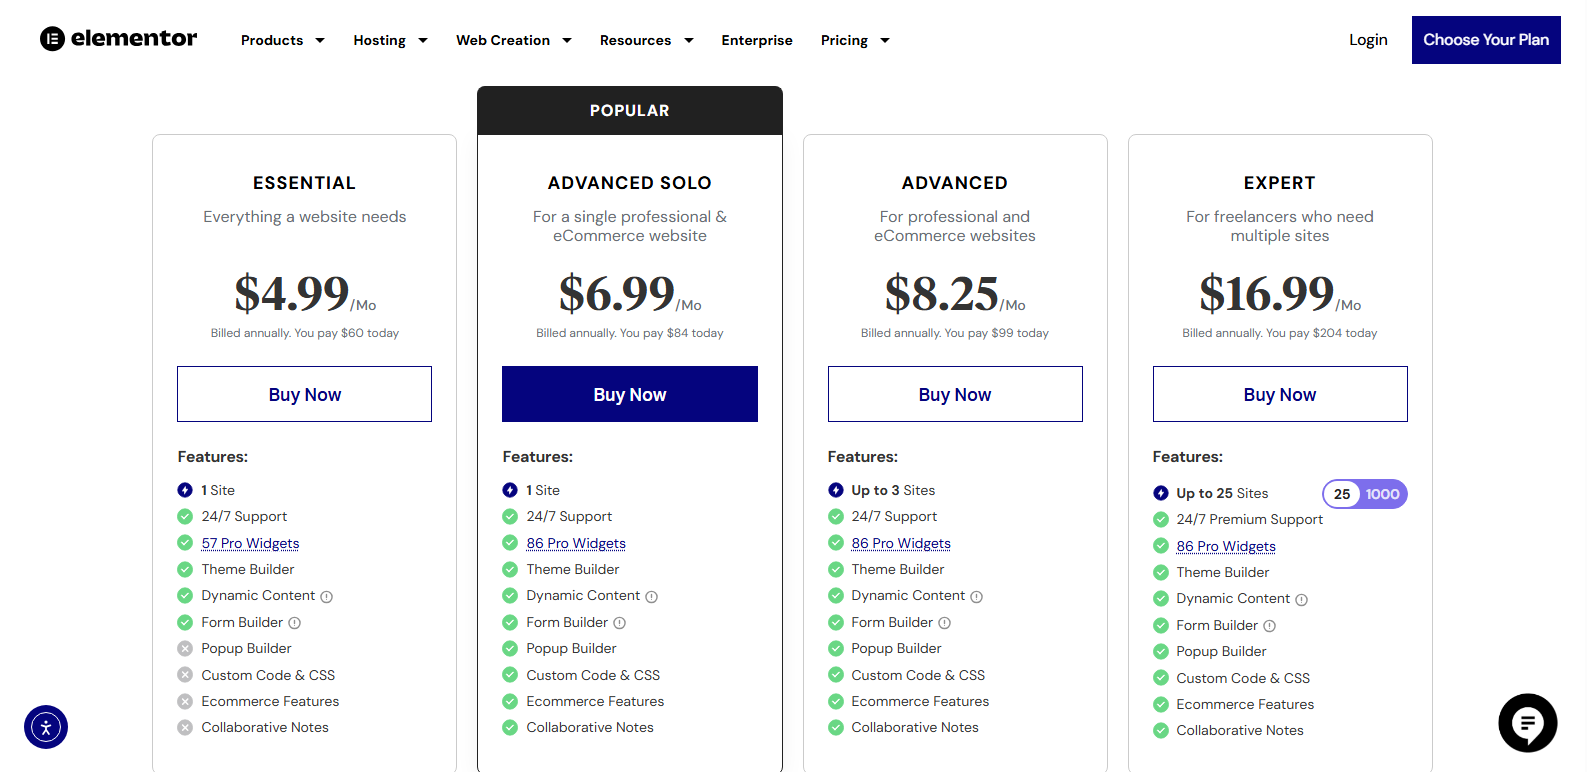Viewport: 1587px width, 772px height.
Task: Open the live chat bubble icon
Action: 1527,723
